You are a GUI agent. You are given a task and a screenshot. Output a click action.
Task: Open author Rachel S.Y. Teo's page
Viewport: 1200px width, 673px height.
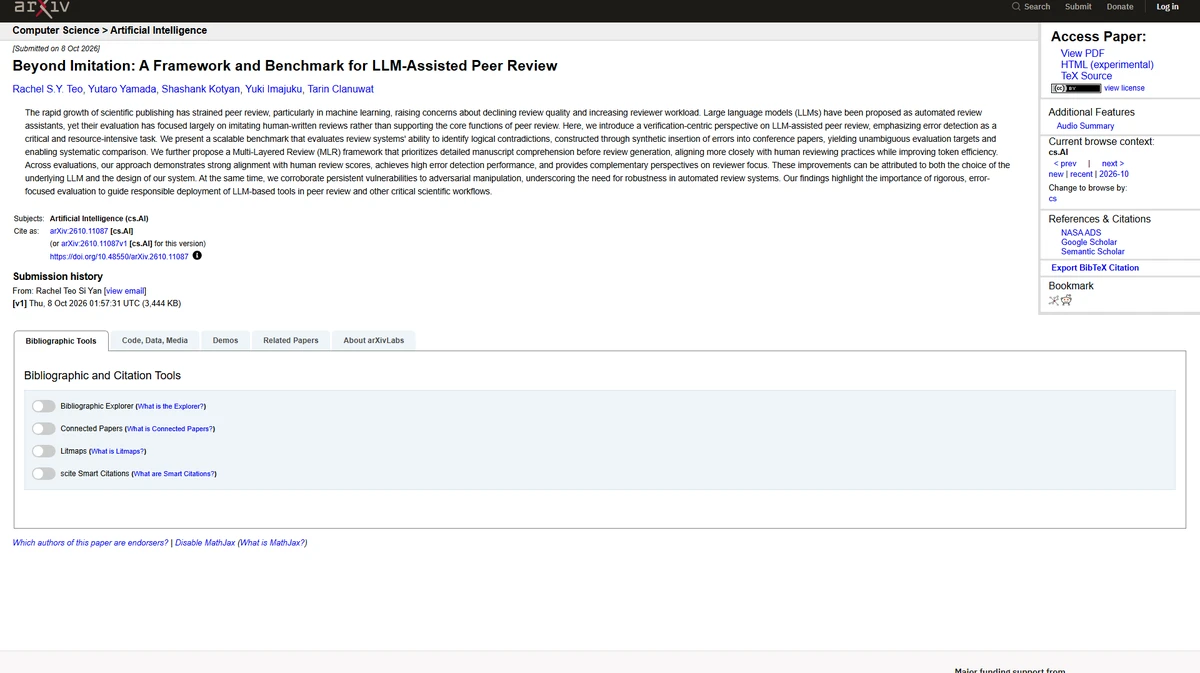coord(48,90)
